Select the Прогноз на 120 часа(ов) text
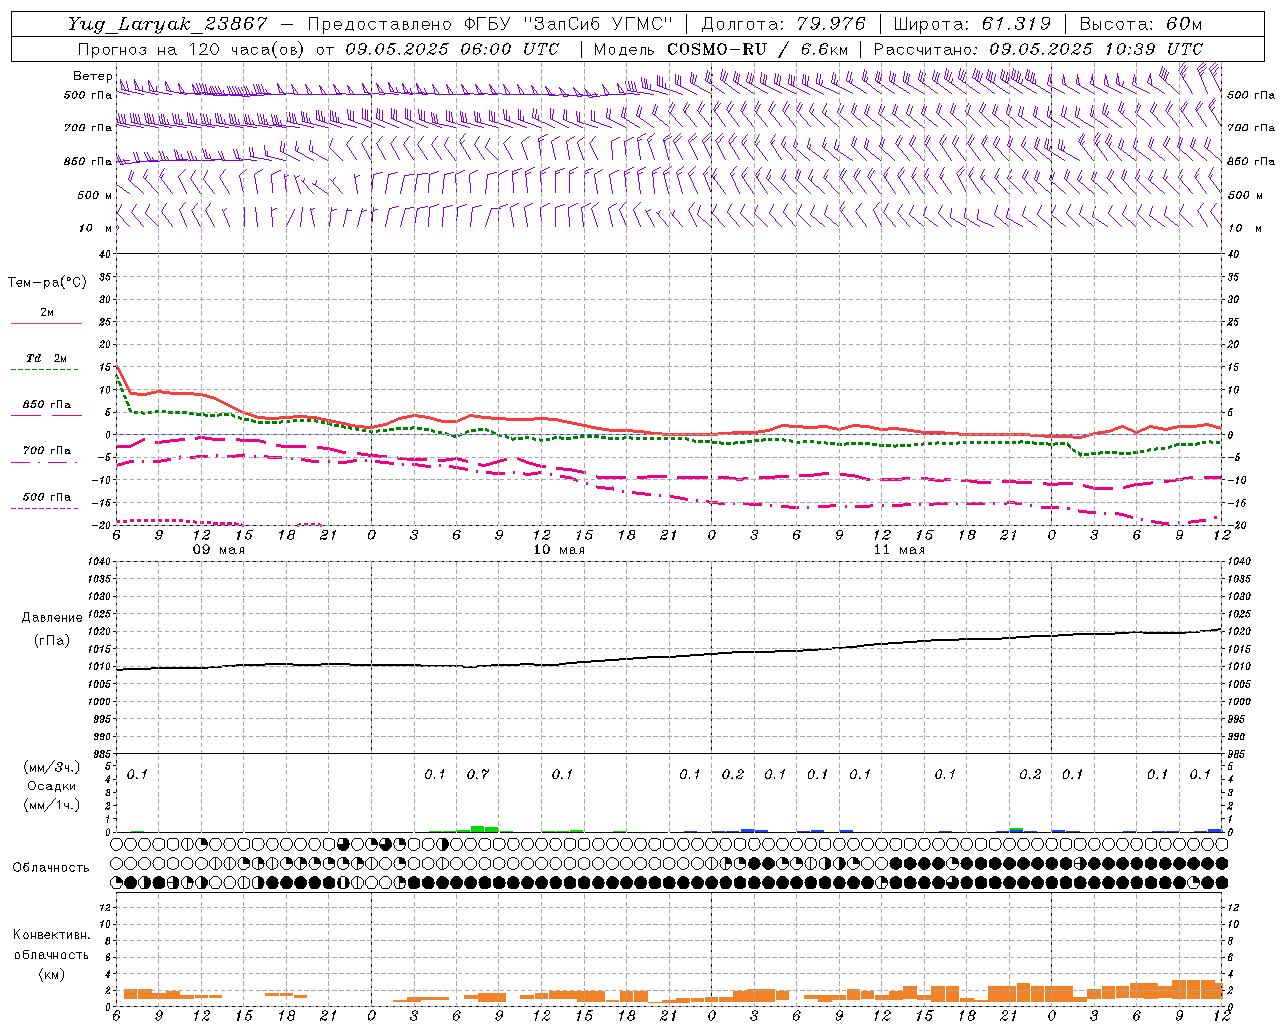This screenshot has width=1280, height=1024. (192, 49)
